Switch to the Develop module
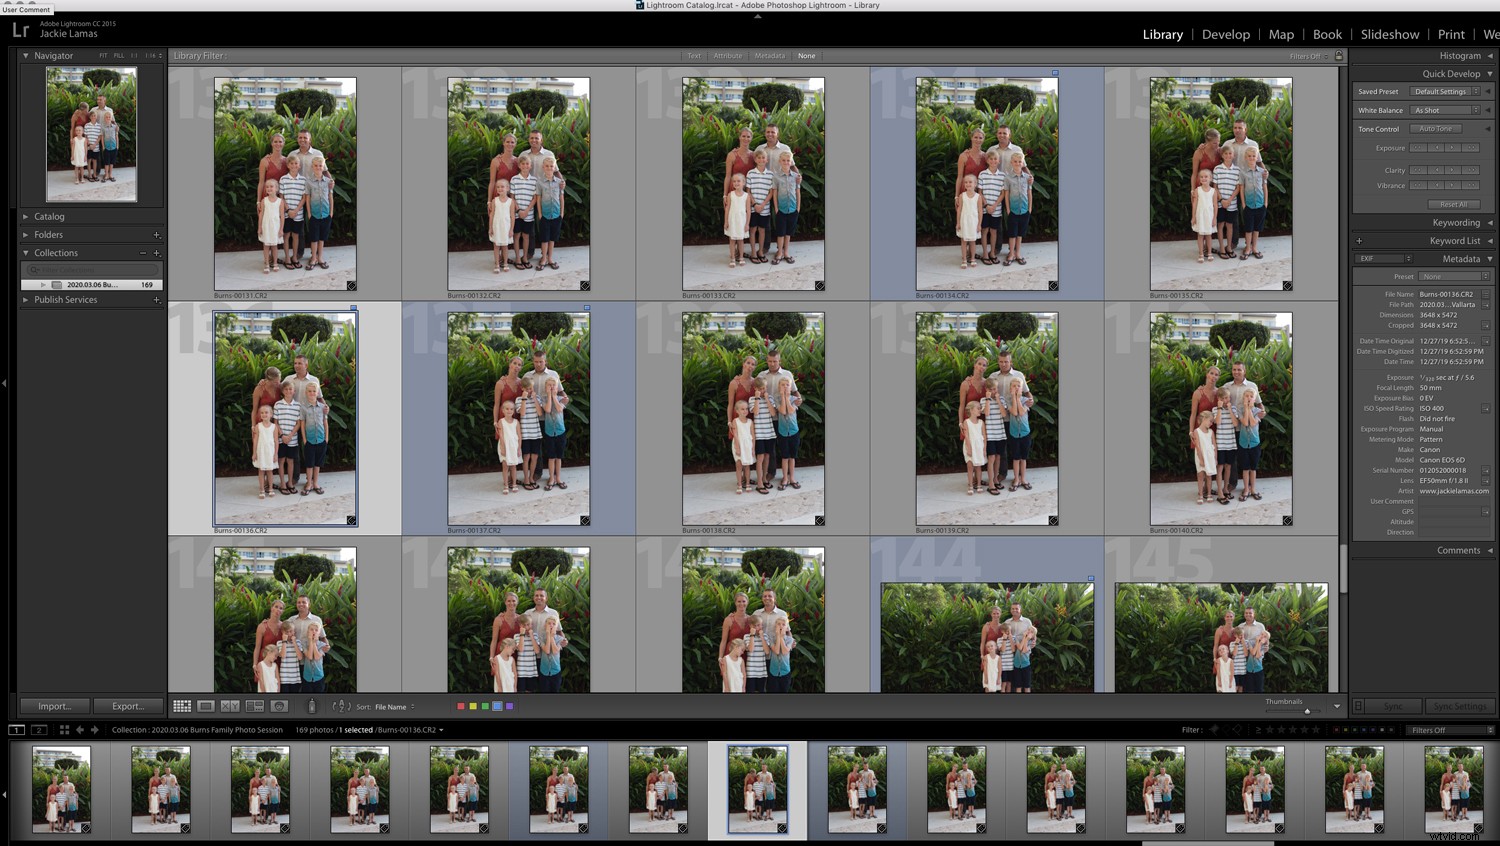Screen dimensions: 1500x846 click(1226, 34)
